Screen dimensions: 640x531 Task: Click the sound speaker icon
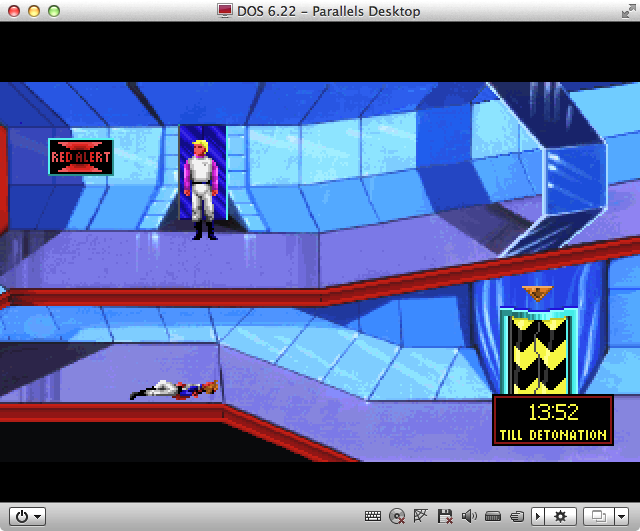pyautogui.click(x=469, y=516)
